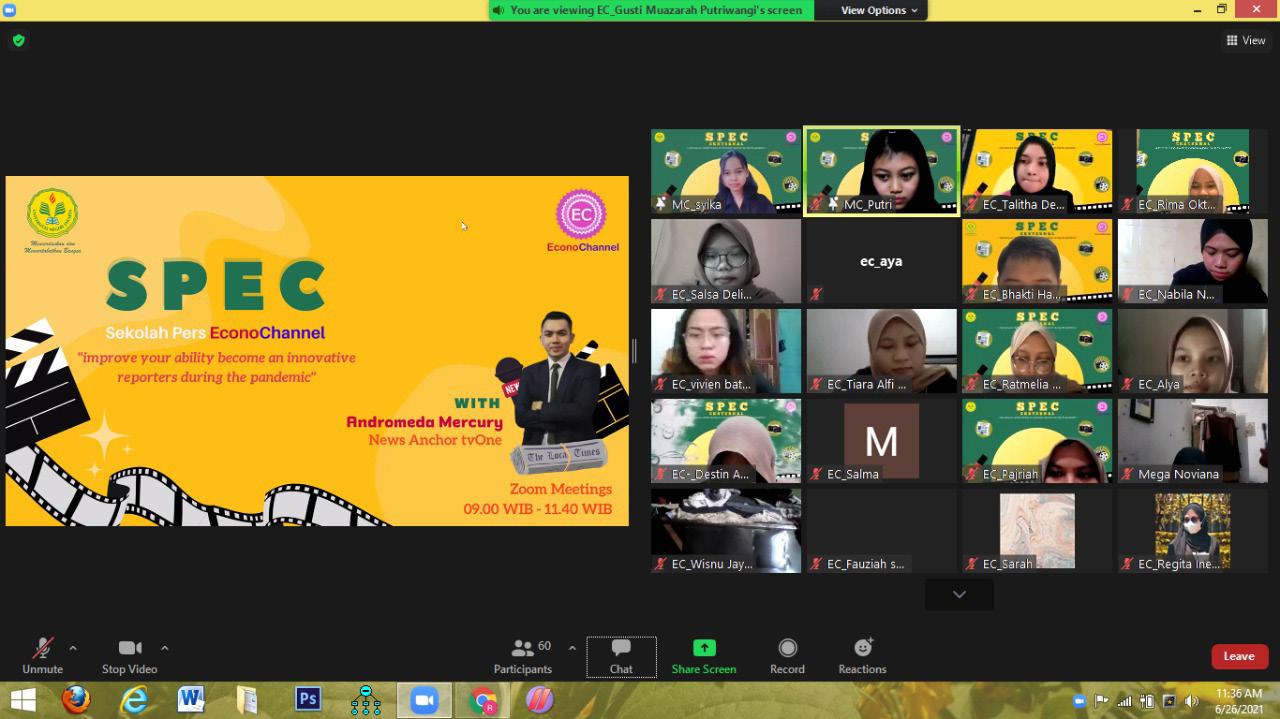Click the shared screen divider handle
Viewport: 1280px width, 719px height.
(634, 351)
